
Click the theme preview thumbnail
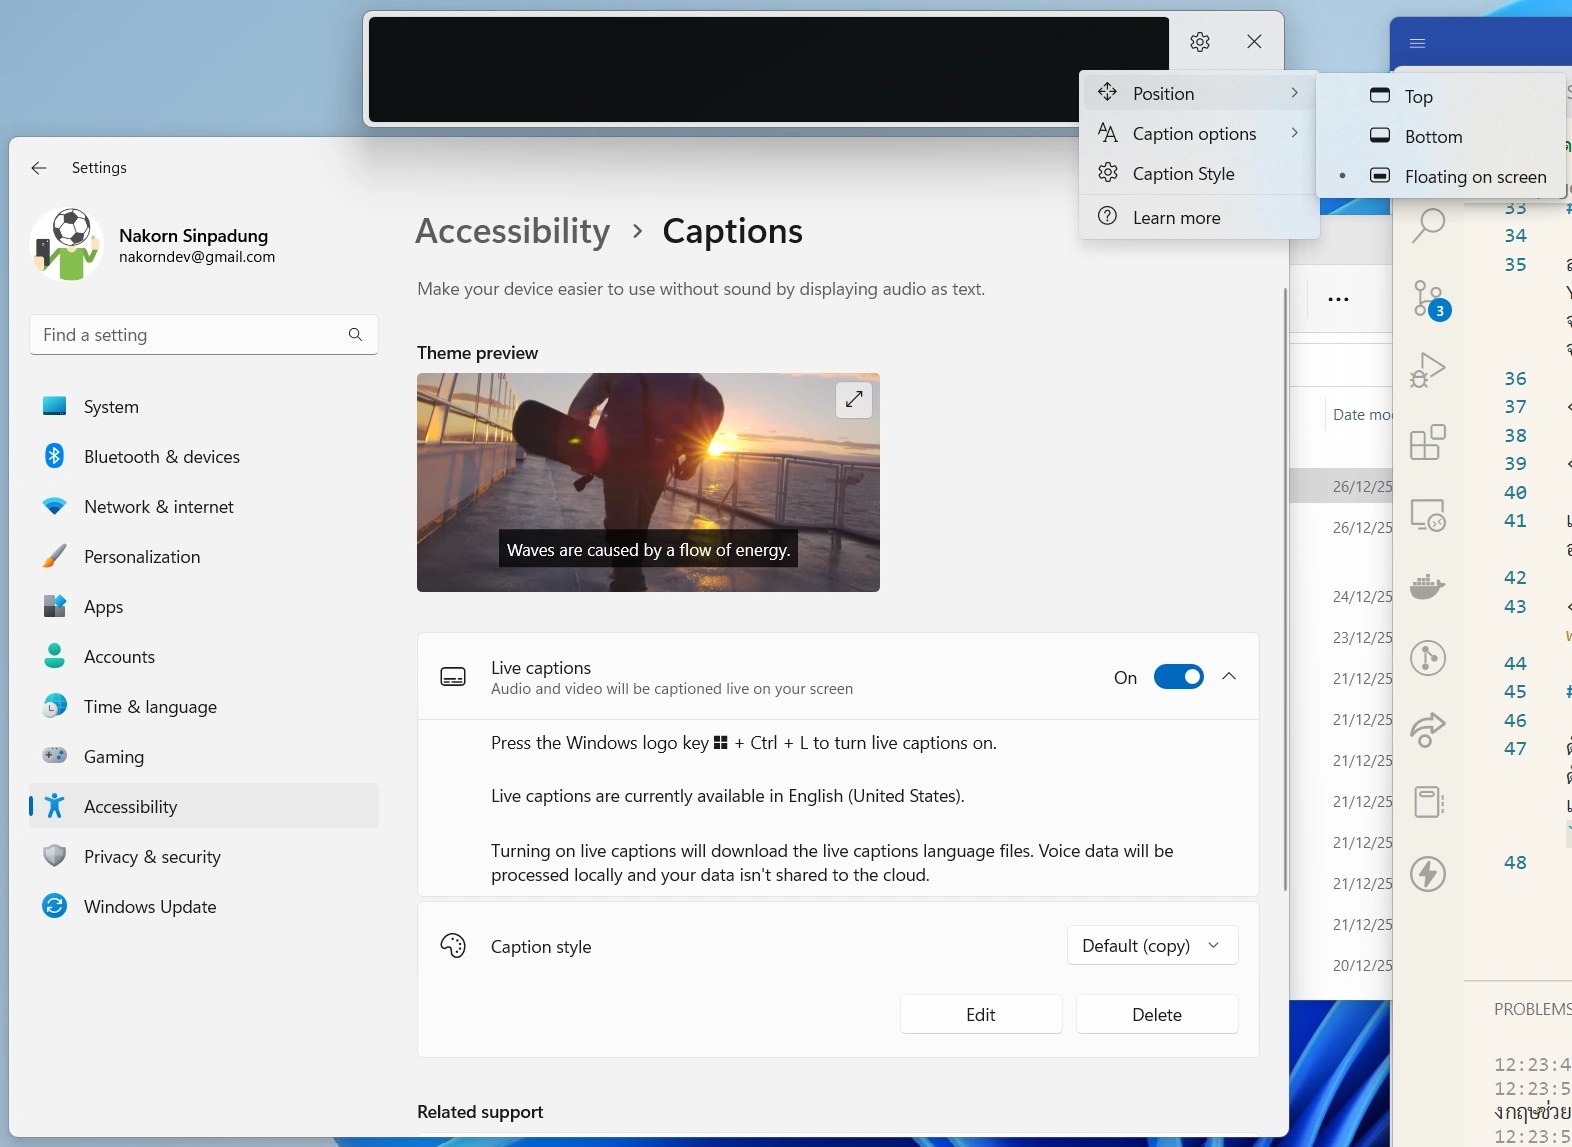(648, 482)
